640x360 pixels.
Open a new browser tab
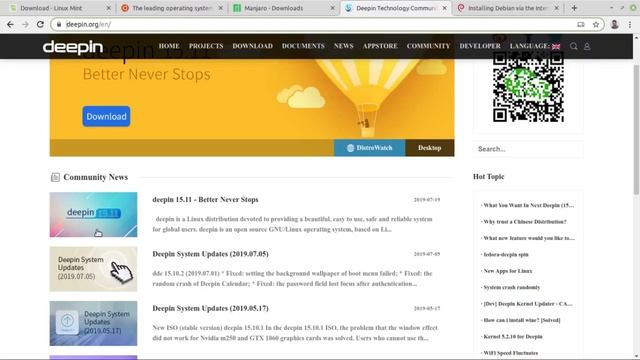pos(574,8)
